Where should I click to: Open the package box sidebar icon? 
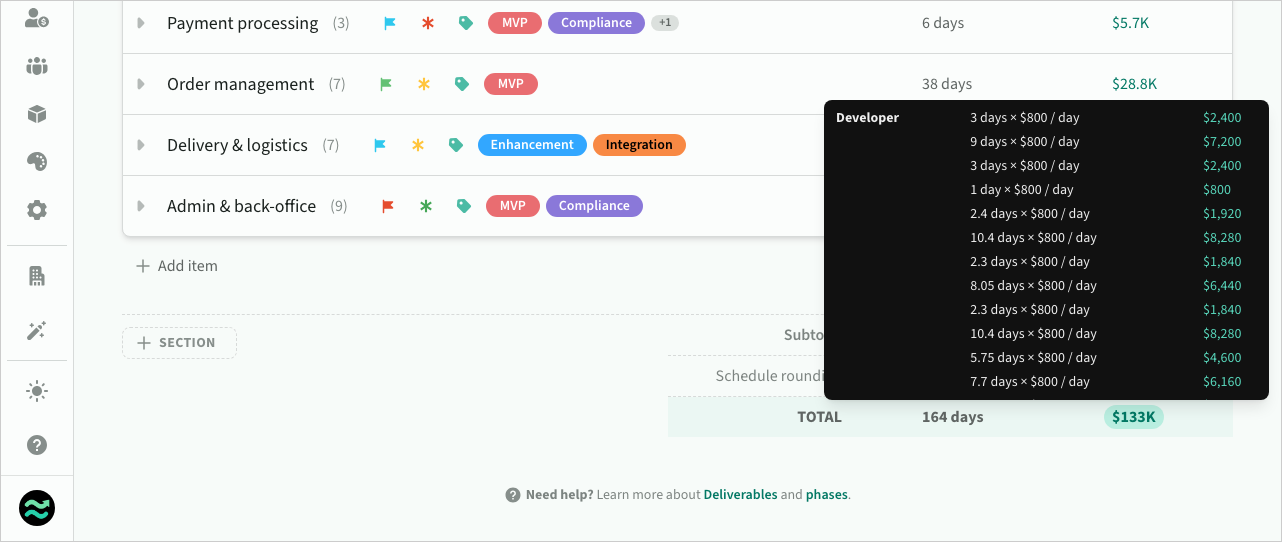[37, 114]
